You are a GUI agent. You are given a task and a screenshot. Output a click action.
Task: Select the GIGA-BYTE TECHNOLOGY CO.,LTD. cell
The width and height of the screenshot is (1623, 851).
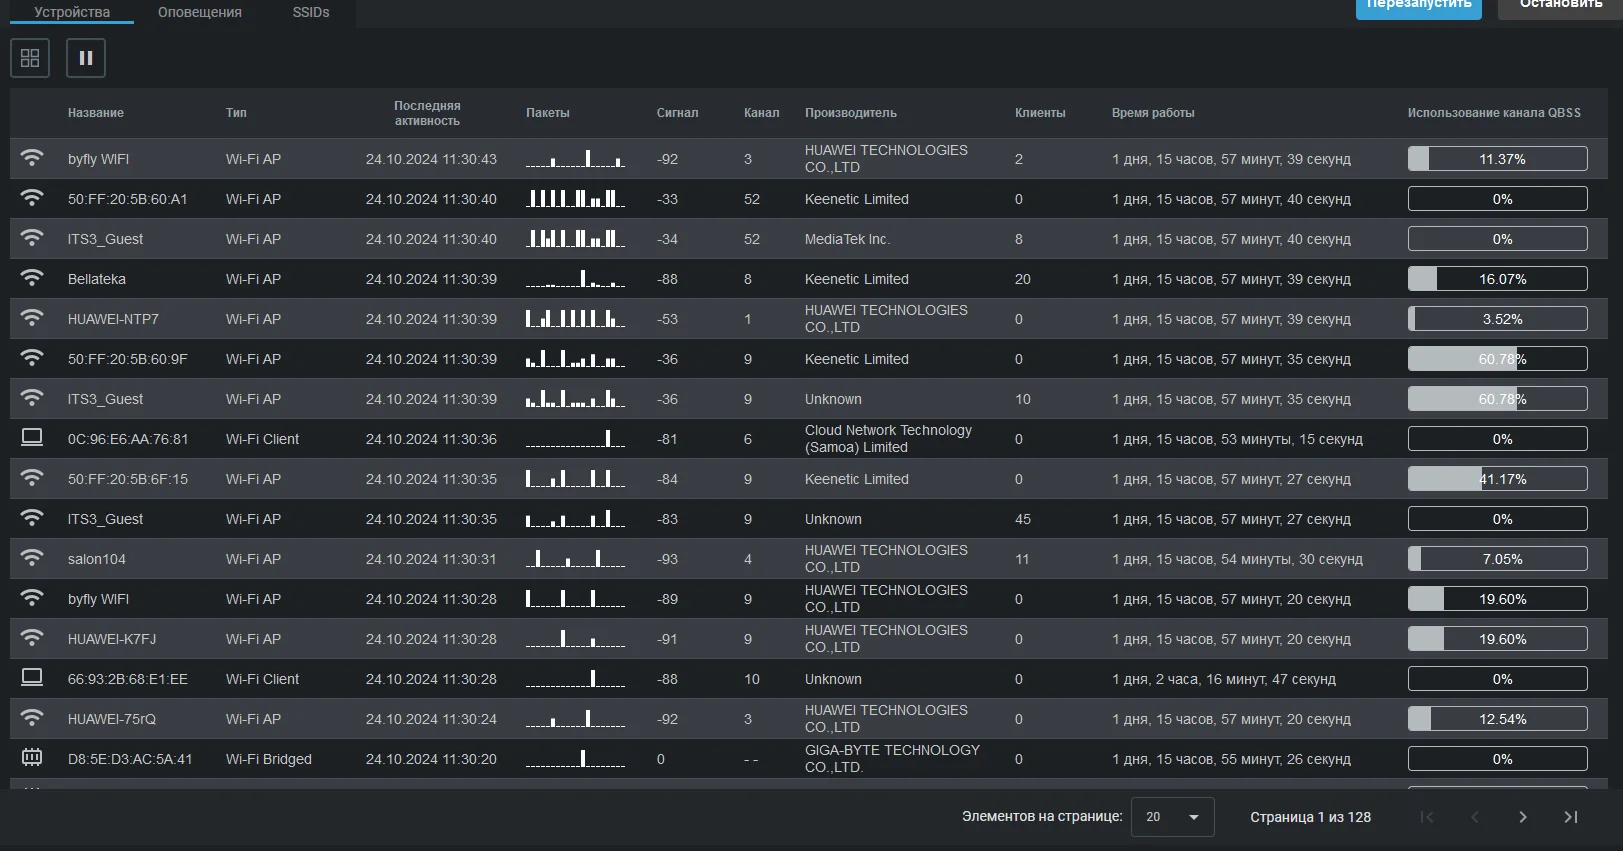tap(892, 758)
